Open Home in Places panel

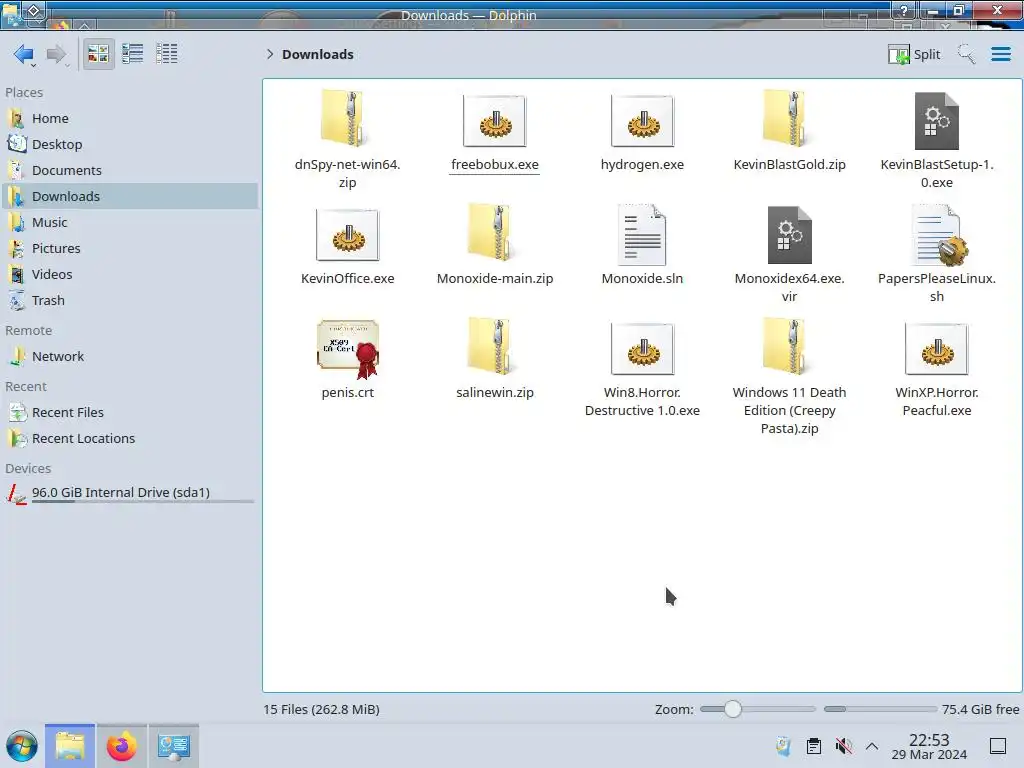[130, 118]
